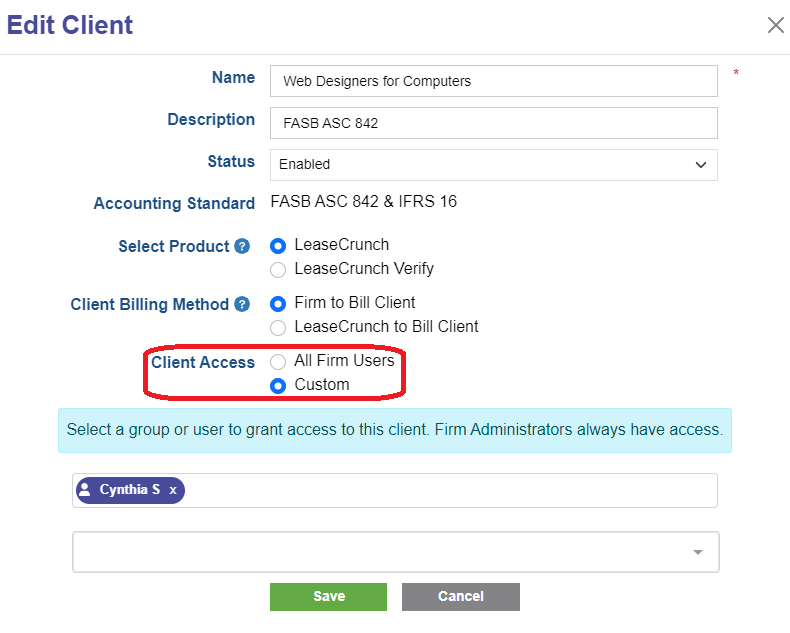Click the user icon in Cynthia S tag
Viewport: 790px width, 633px height.
point(85,490)
